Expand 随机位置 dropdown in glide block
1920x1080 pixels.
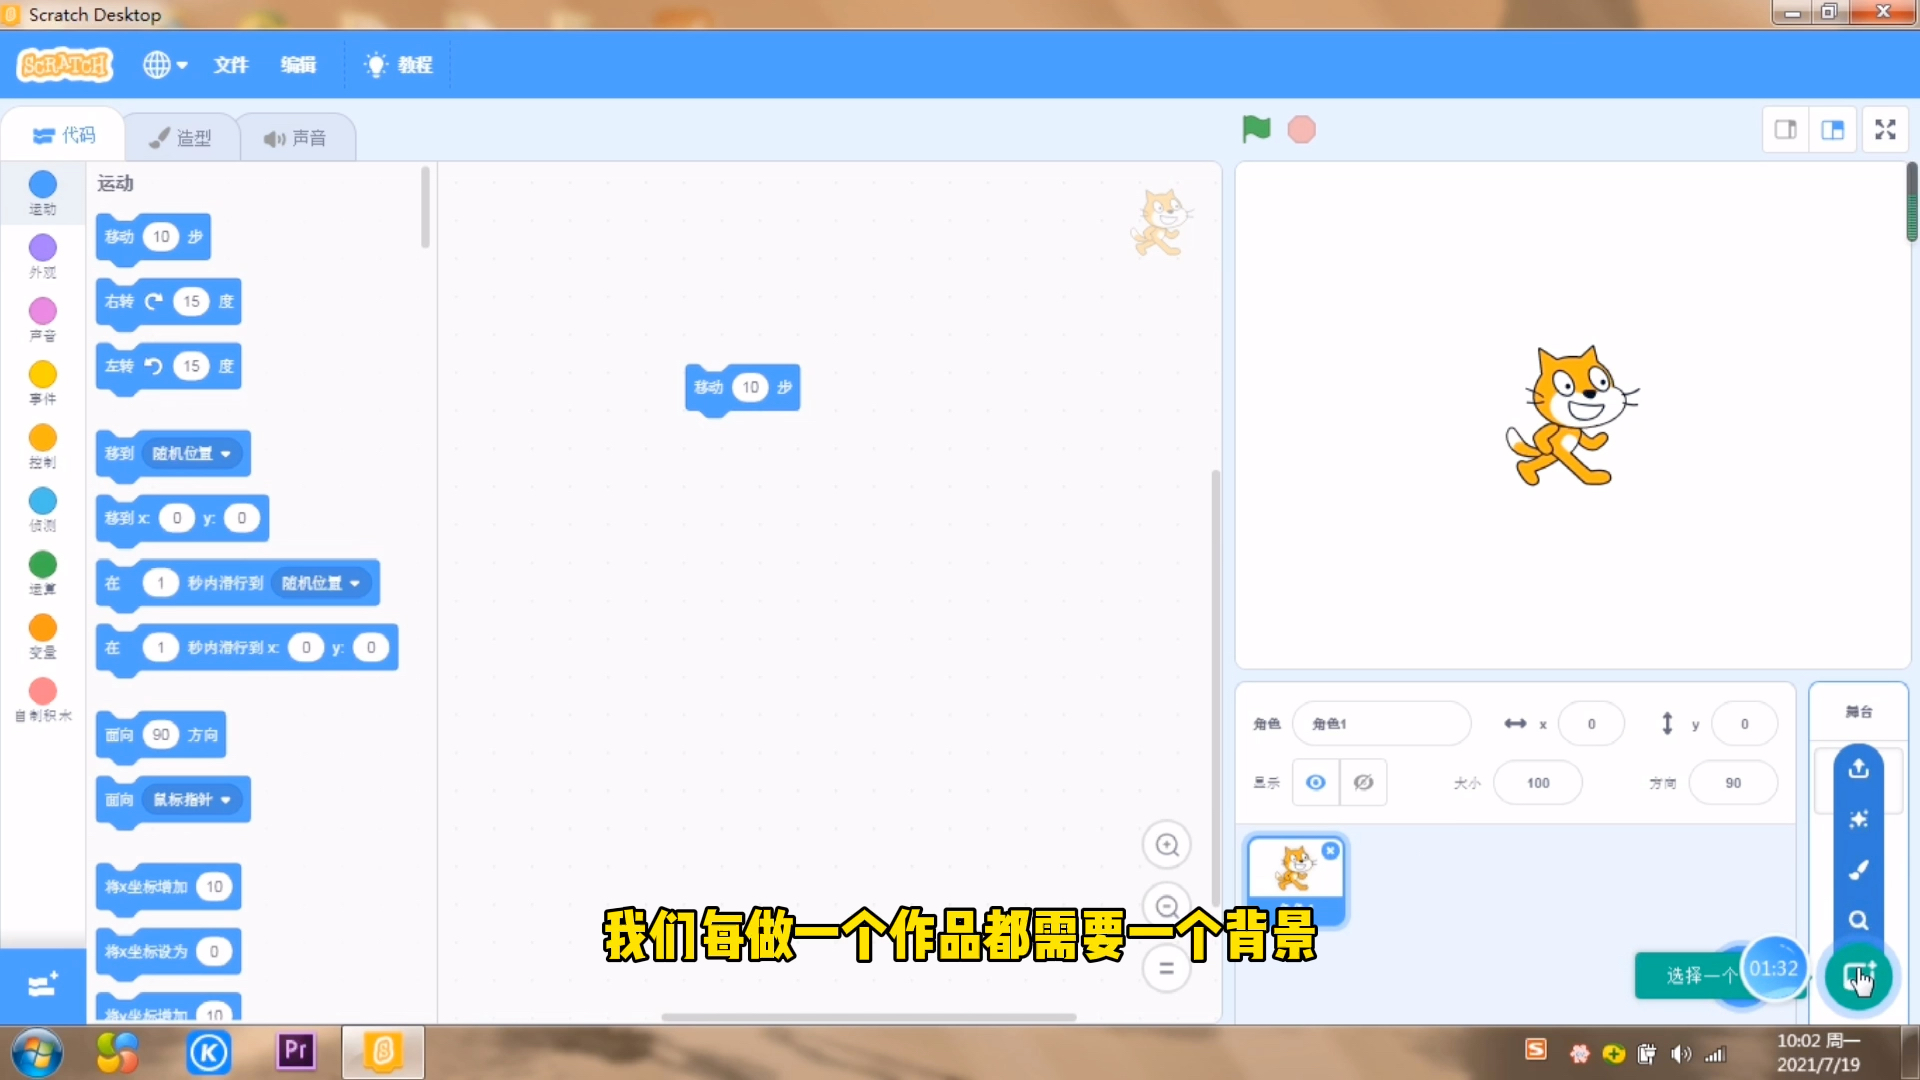(321, 583)
